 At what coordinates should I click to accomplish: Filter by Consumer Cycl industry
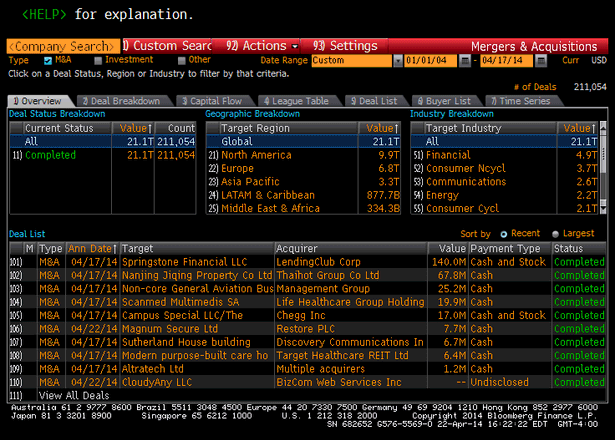tap(462, 208)
